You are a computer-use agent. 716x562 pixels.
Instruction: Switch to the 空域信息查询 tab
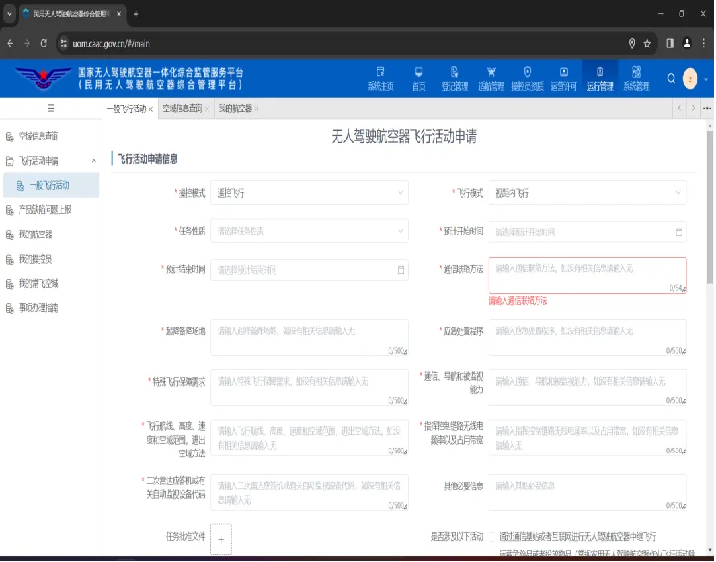click(182, 109)
